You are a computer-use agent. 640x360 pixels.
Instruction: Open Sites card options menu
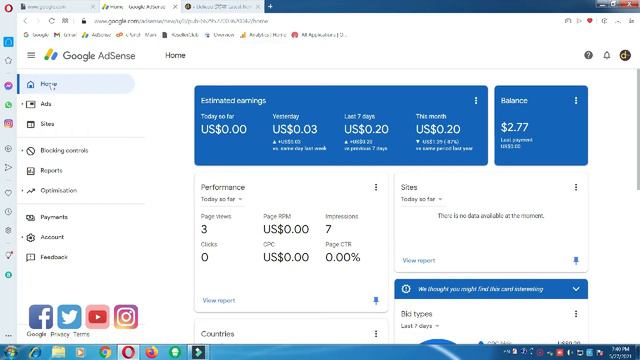(x=576, y=187)
